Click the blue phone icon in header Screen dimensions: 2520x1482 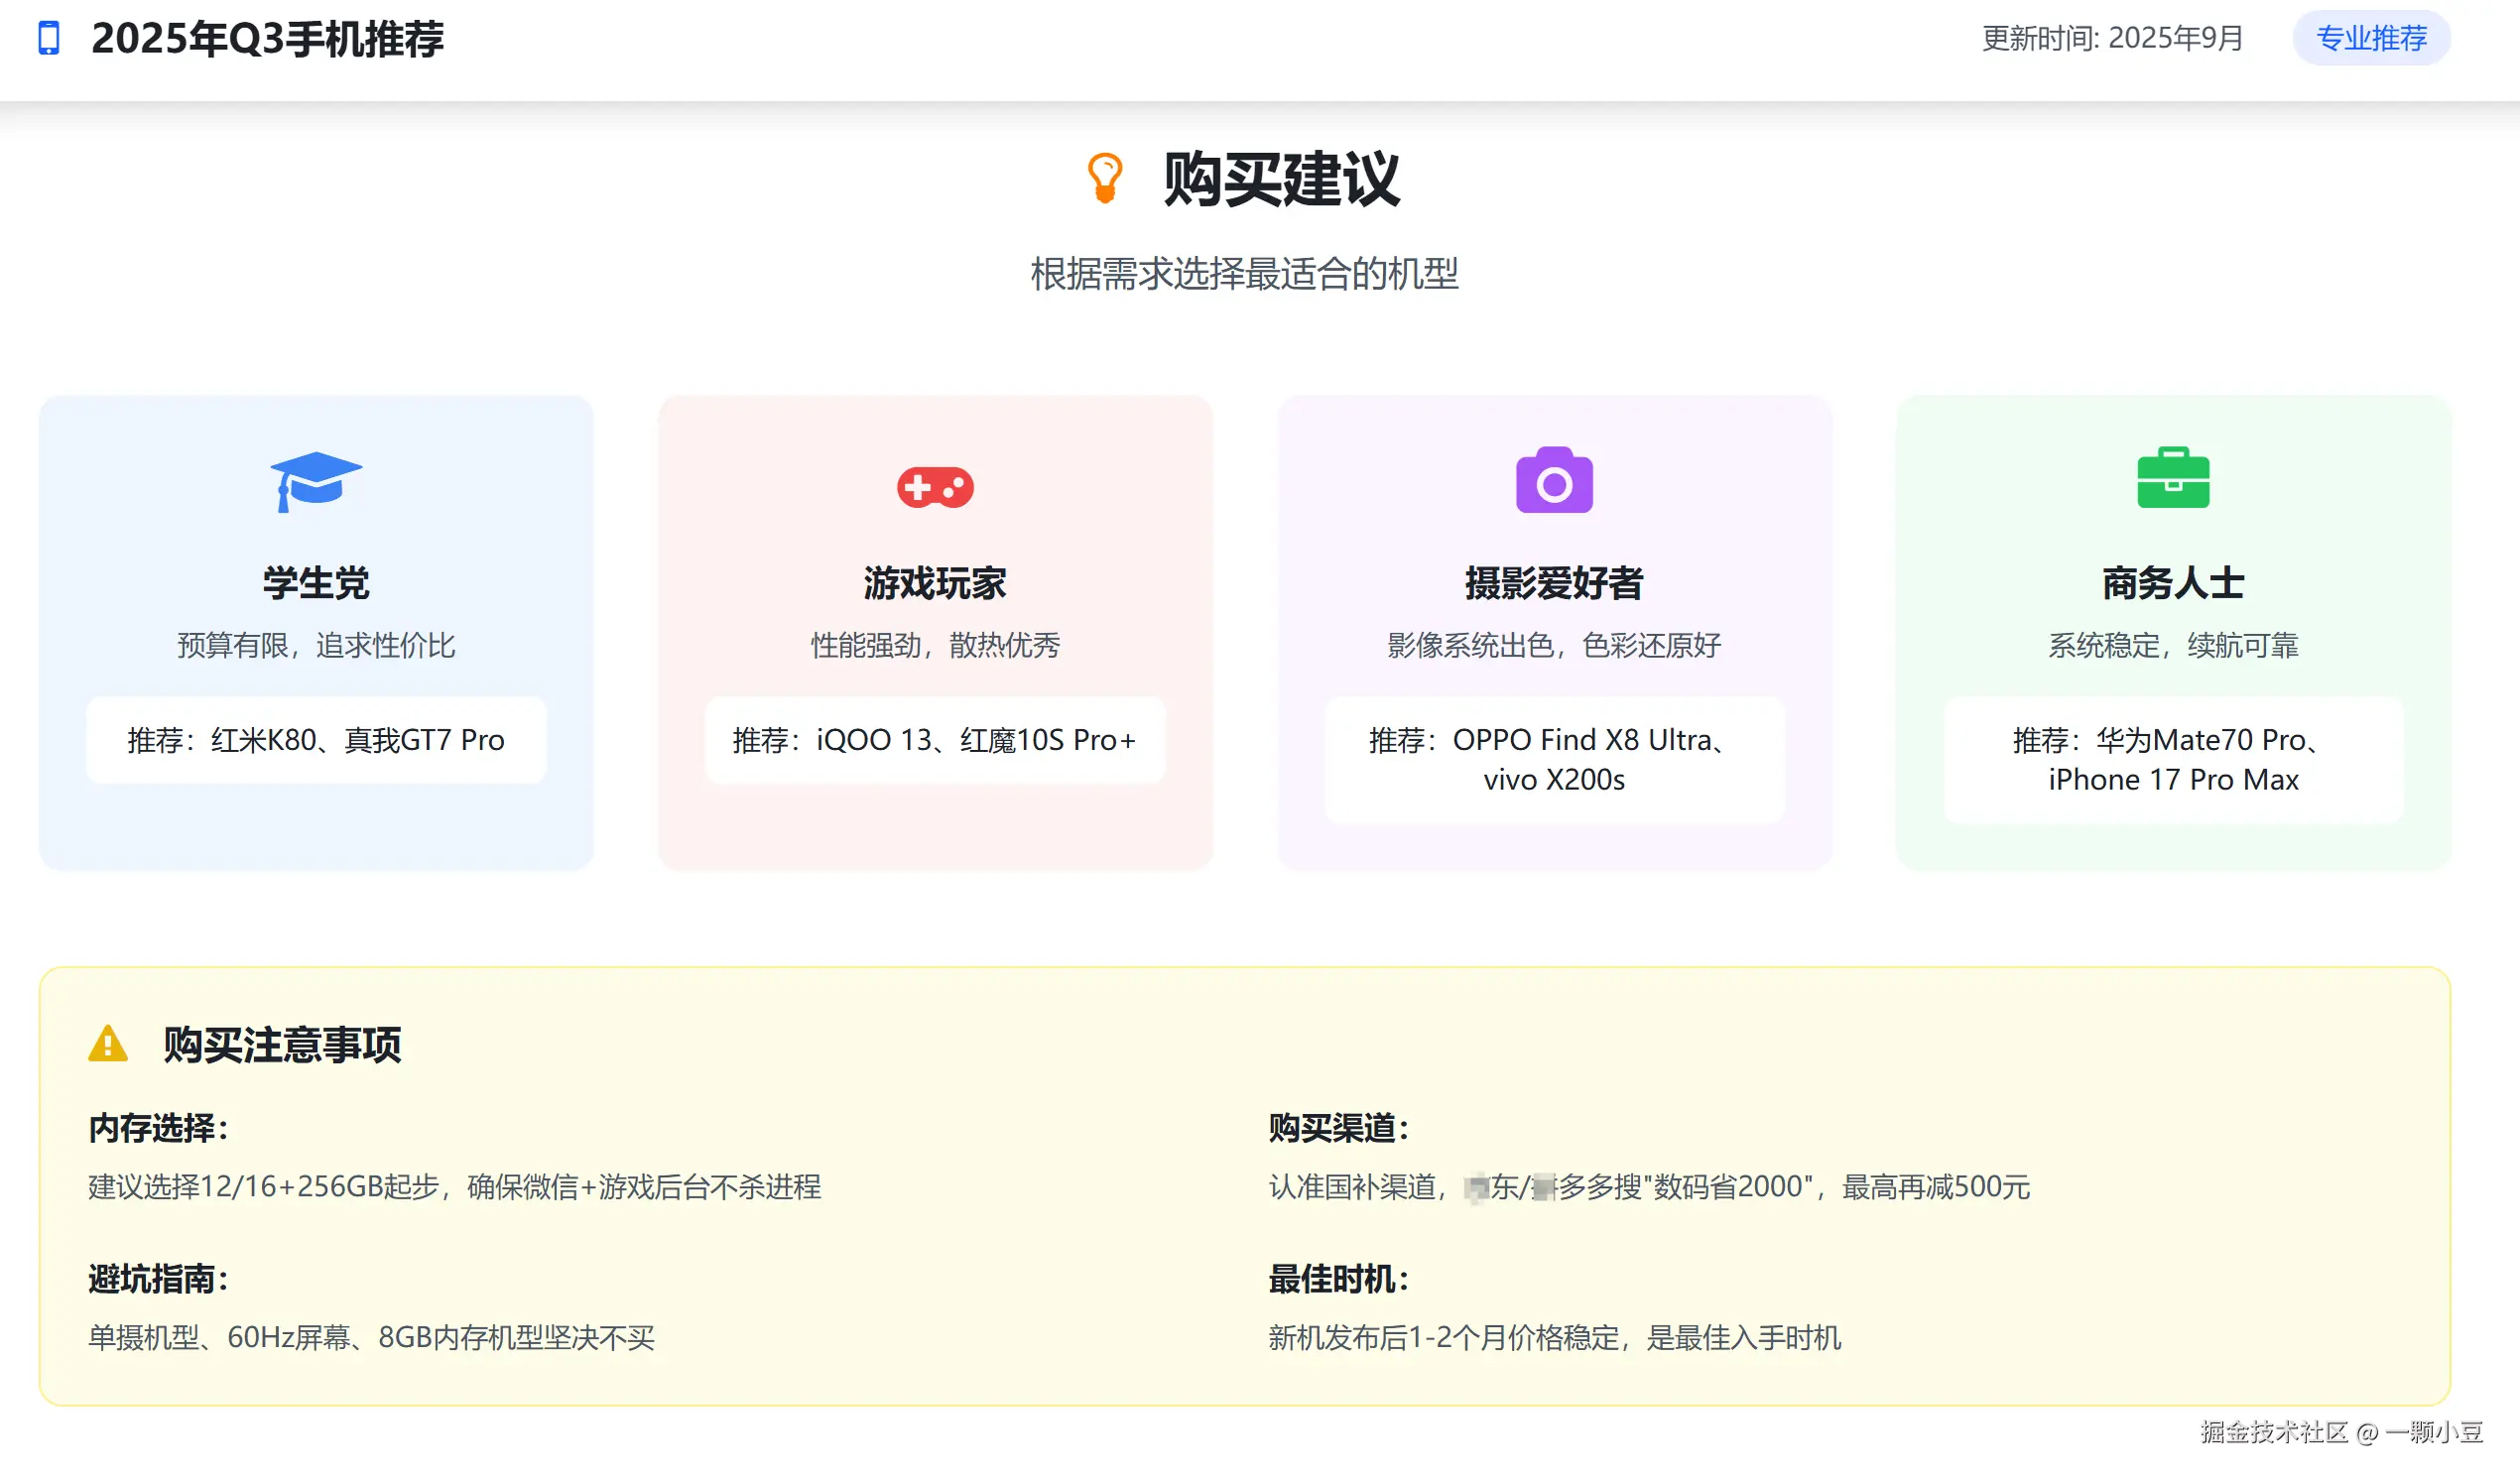pyautogui.click(x=48, y=38)
